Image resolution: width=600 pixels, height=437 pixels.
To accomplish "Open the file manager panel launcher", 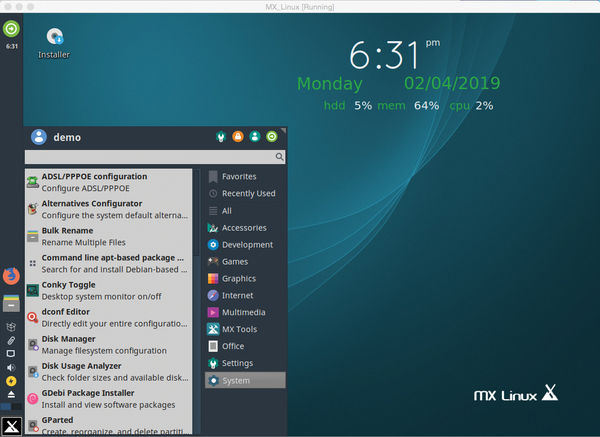I will click(11, 303).
